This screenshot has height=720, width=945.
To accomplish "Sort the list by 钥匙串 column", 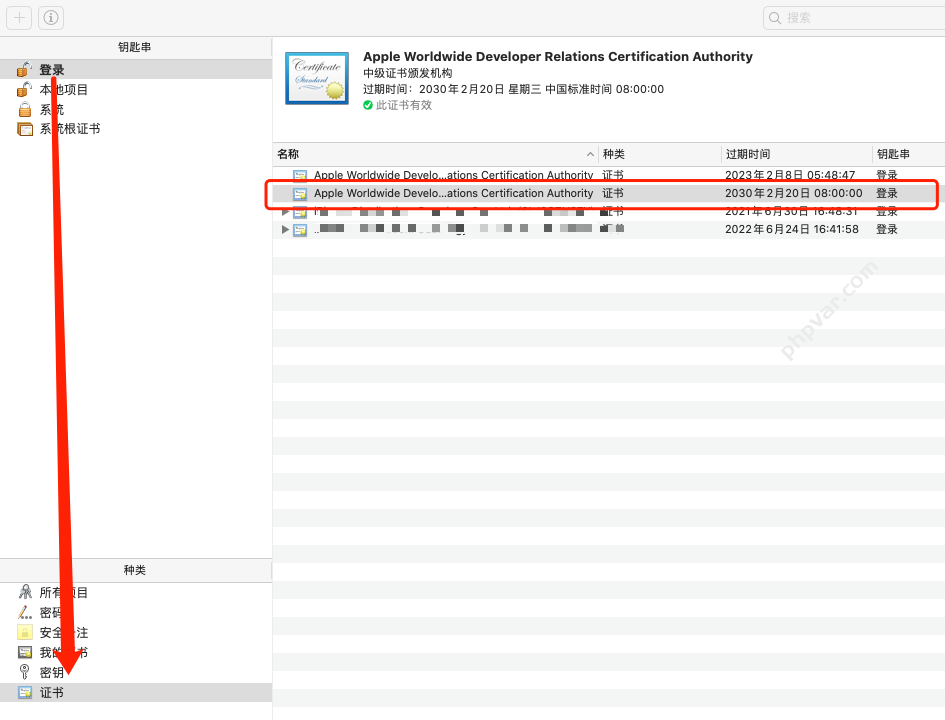I will pyautogui.click(x=909, y=154).
